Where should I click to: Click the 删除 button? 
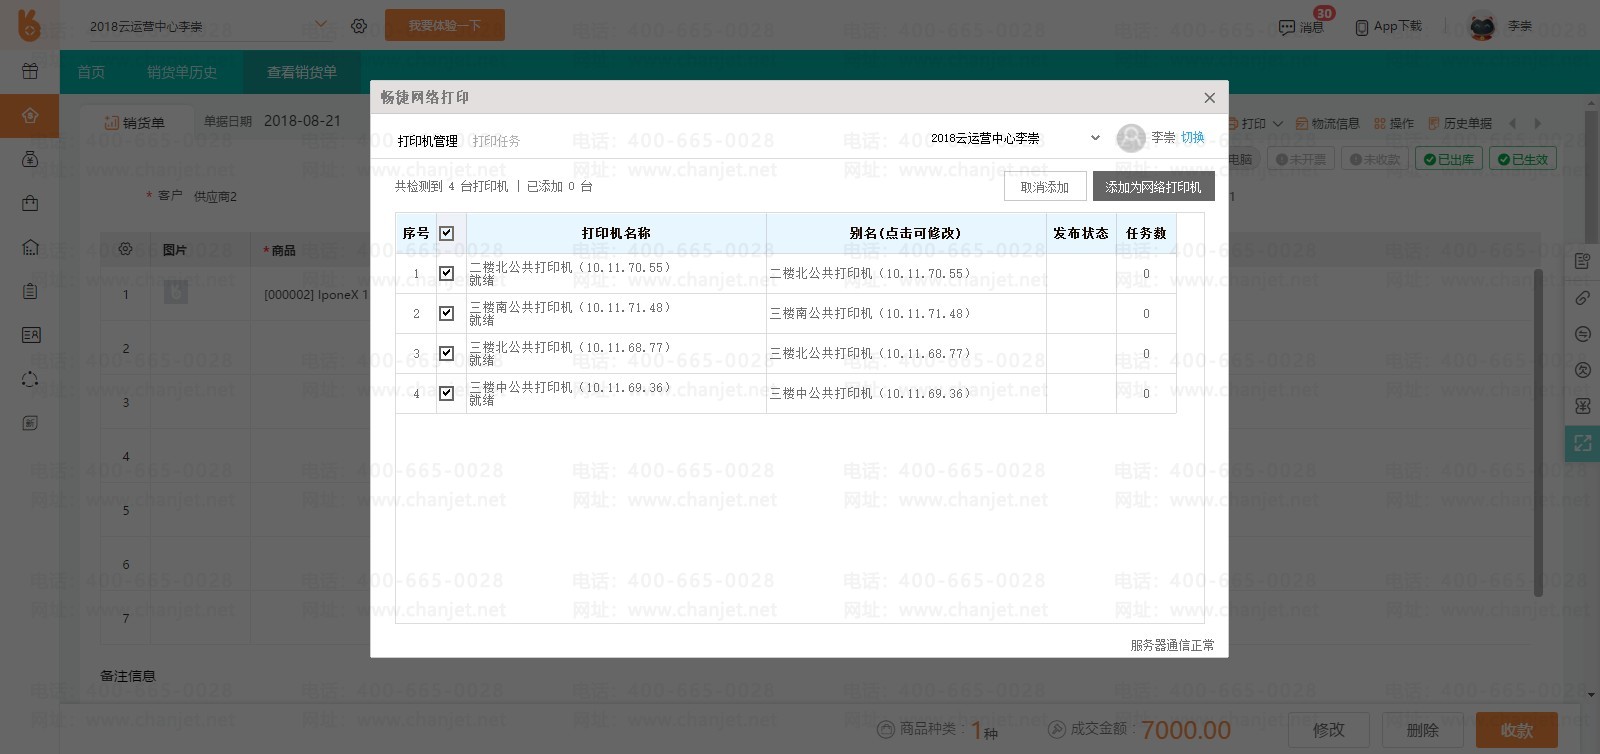tap(1423, 730)
